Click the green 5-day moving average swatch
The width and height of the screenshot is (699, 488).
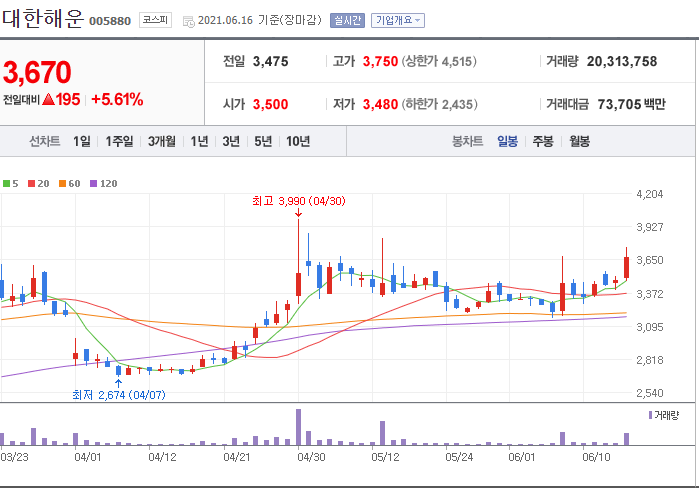pyautogui.click(x=6, y=184)
